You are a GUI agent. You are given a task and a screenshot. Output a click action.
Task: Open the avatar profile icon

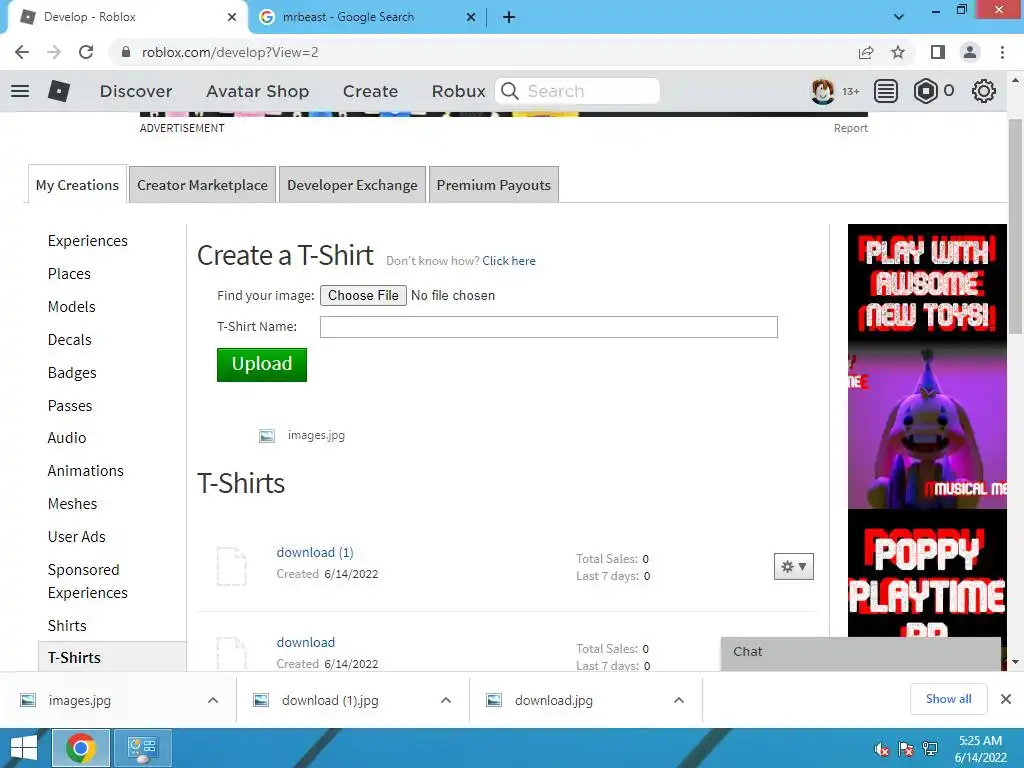822,91
